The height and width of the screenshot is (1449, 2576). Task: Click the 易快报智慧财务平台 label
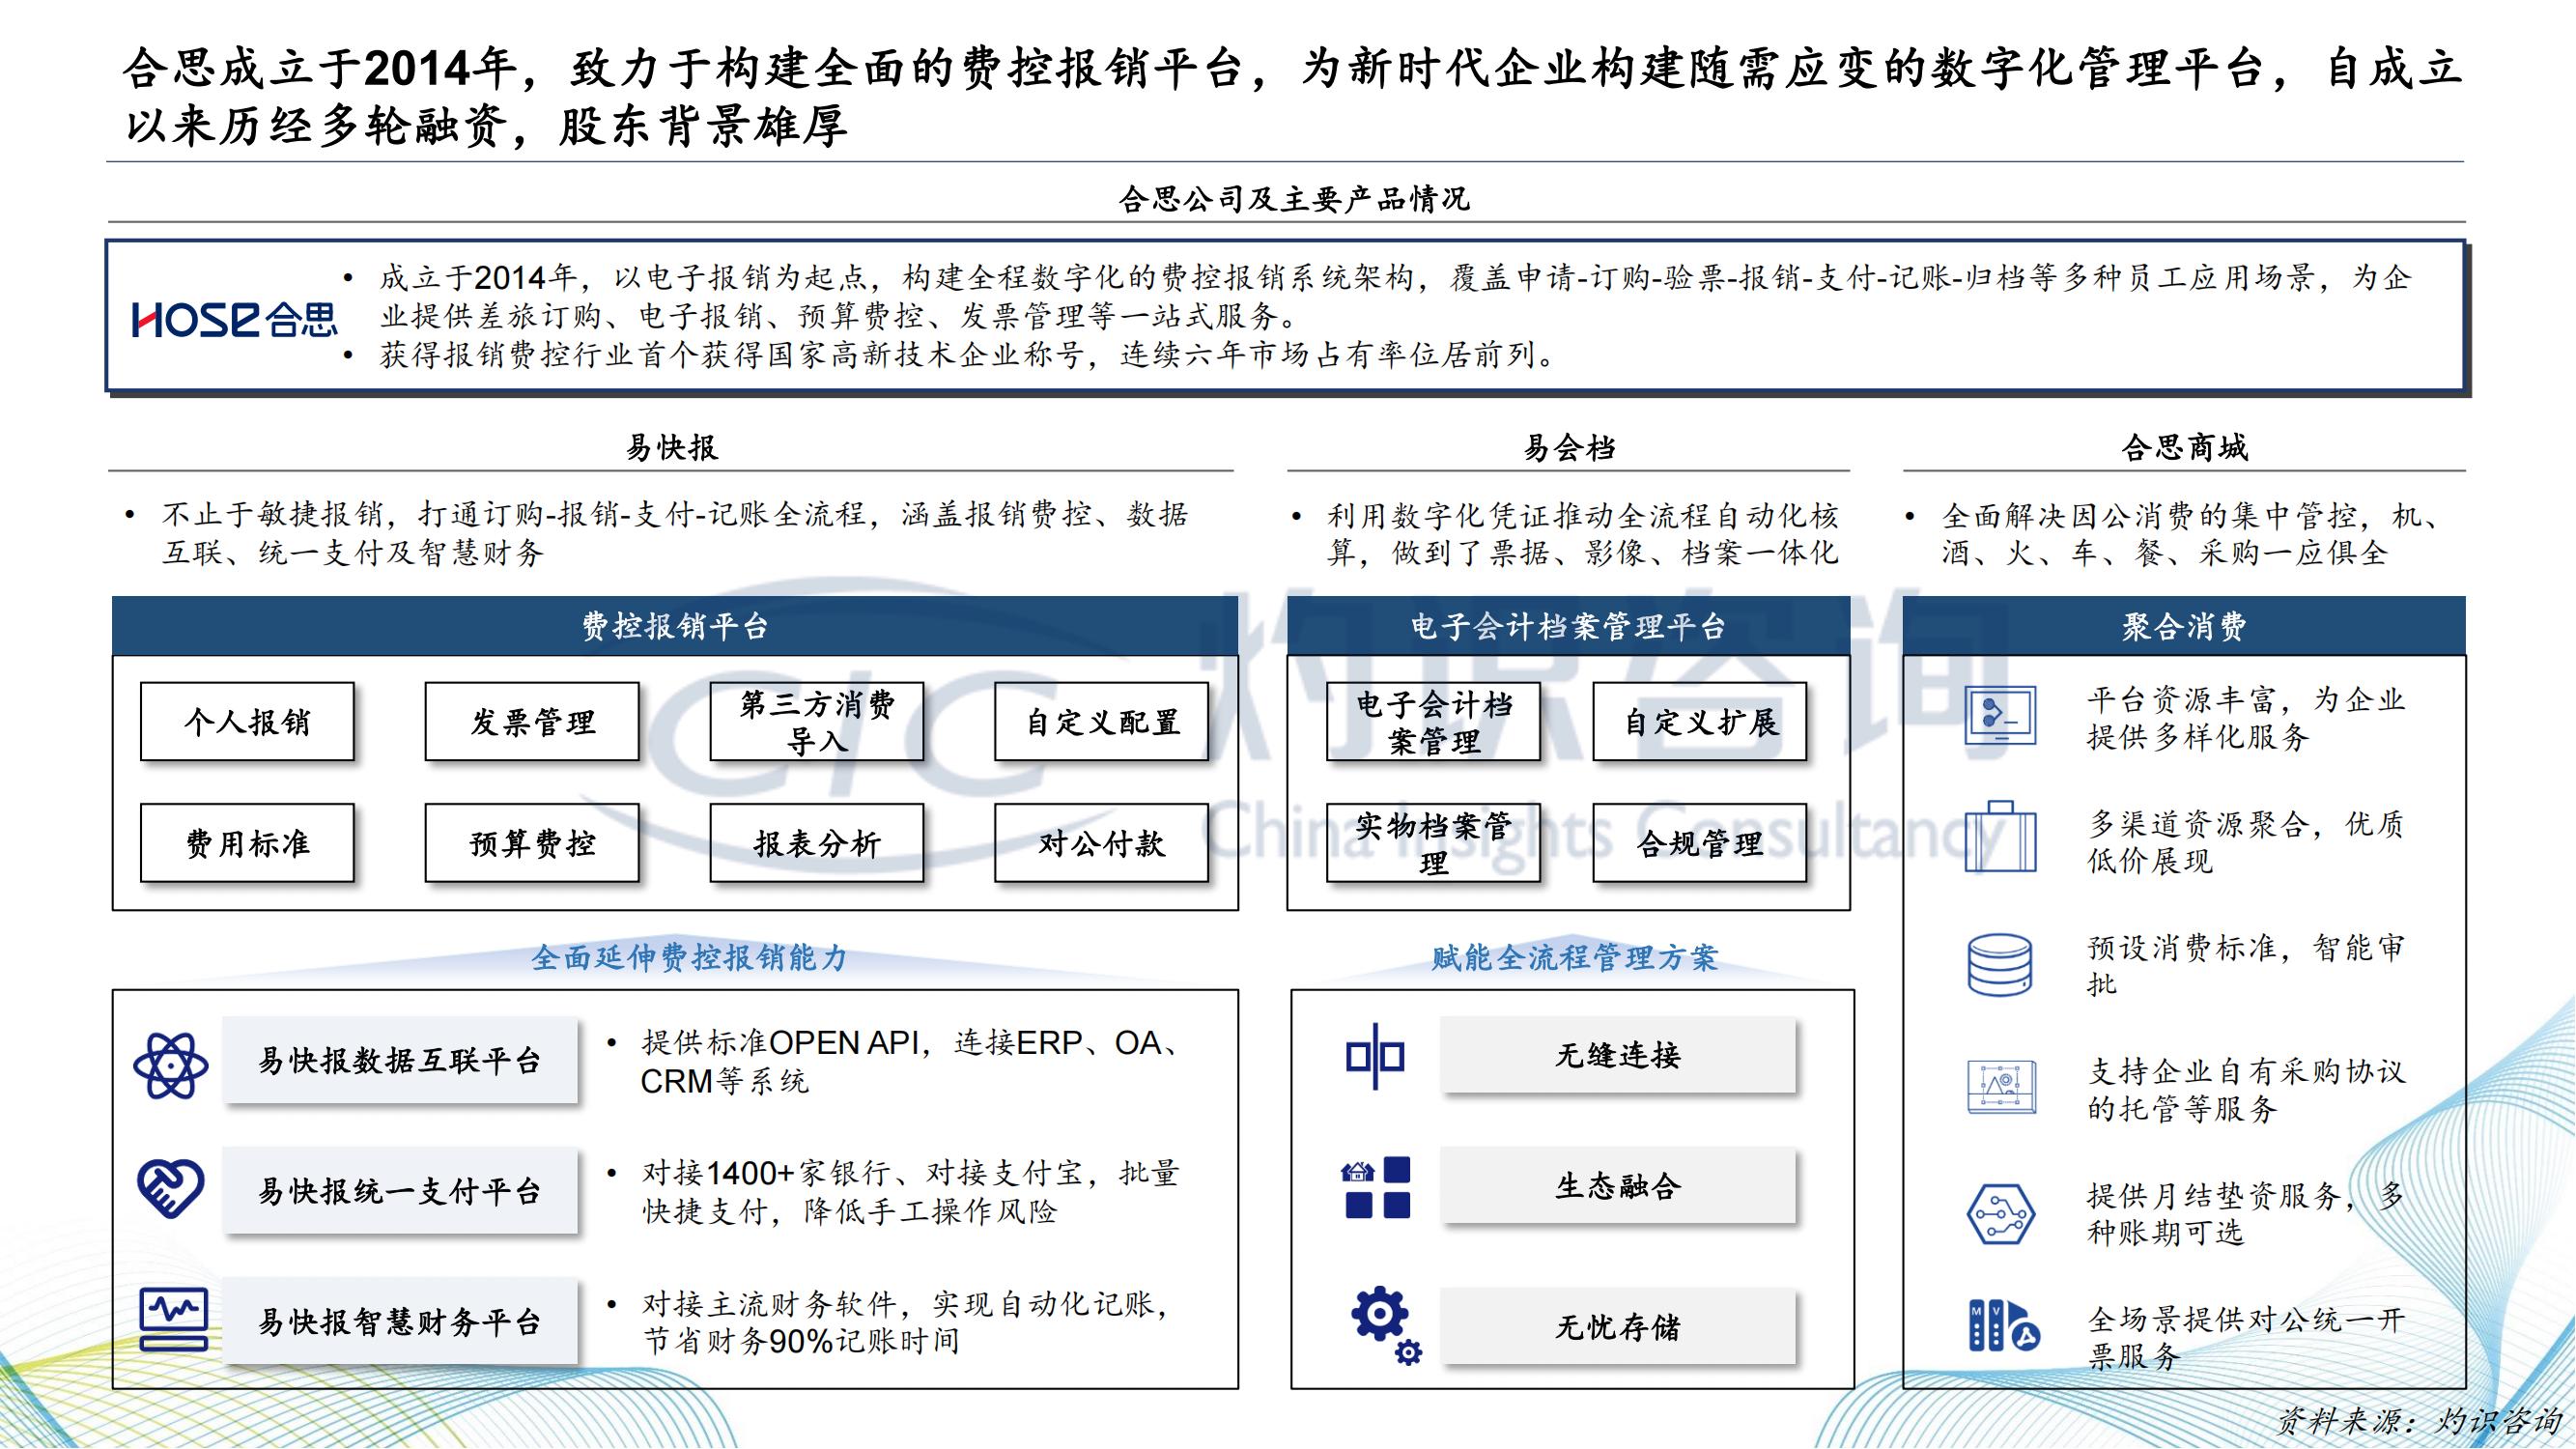[400, 1321]
